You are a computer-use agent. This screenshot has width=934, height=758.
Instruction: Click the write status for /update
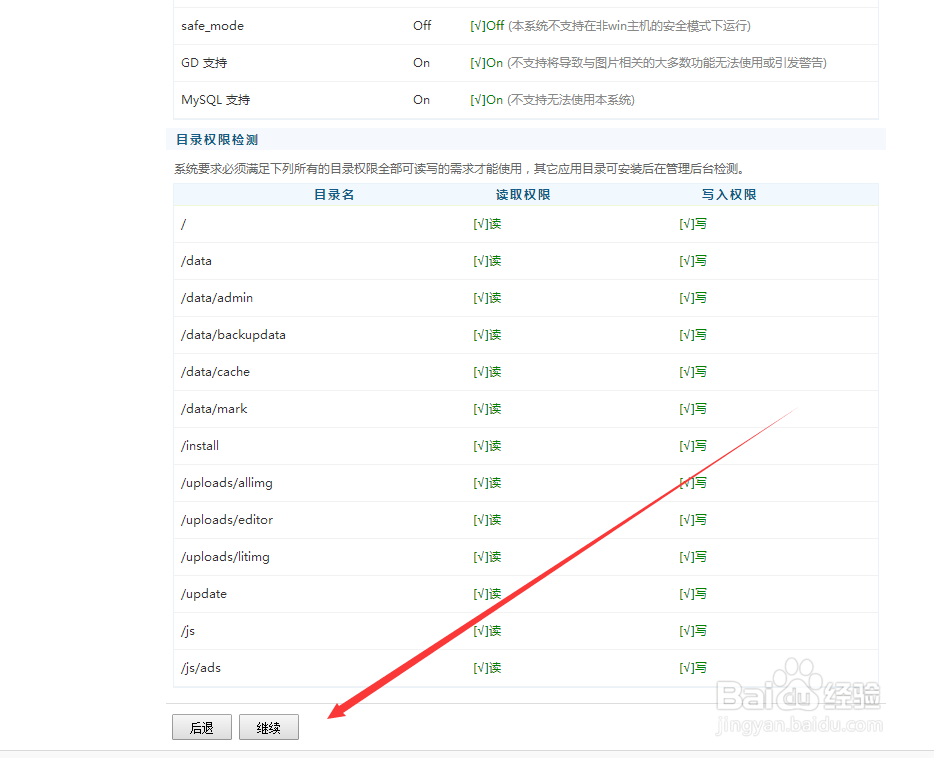click(693, 594)
